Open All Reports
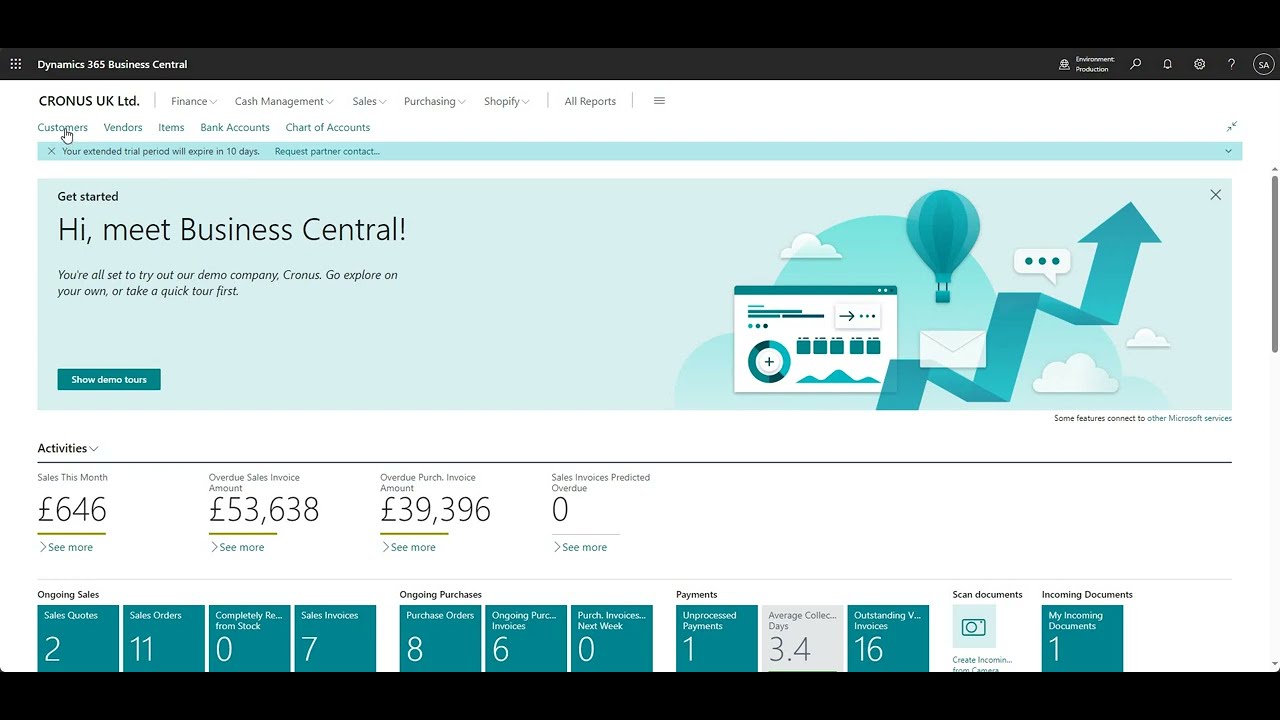 (x=590, y=101)
